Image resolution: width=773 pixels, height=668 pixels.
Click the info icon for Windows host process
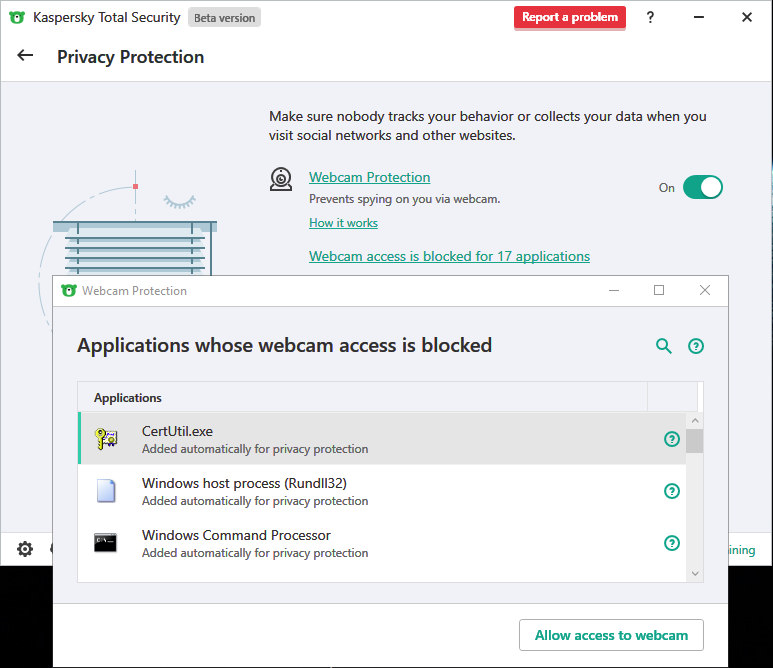(672, 491)
